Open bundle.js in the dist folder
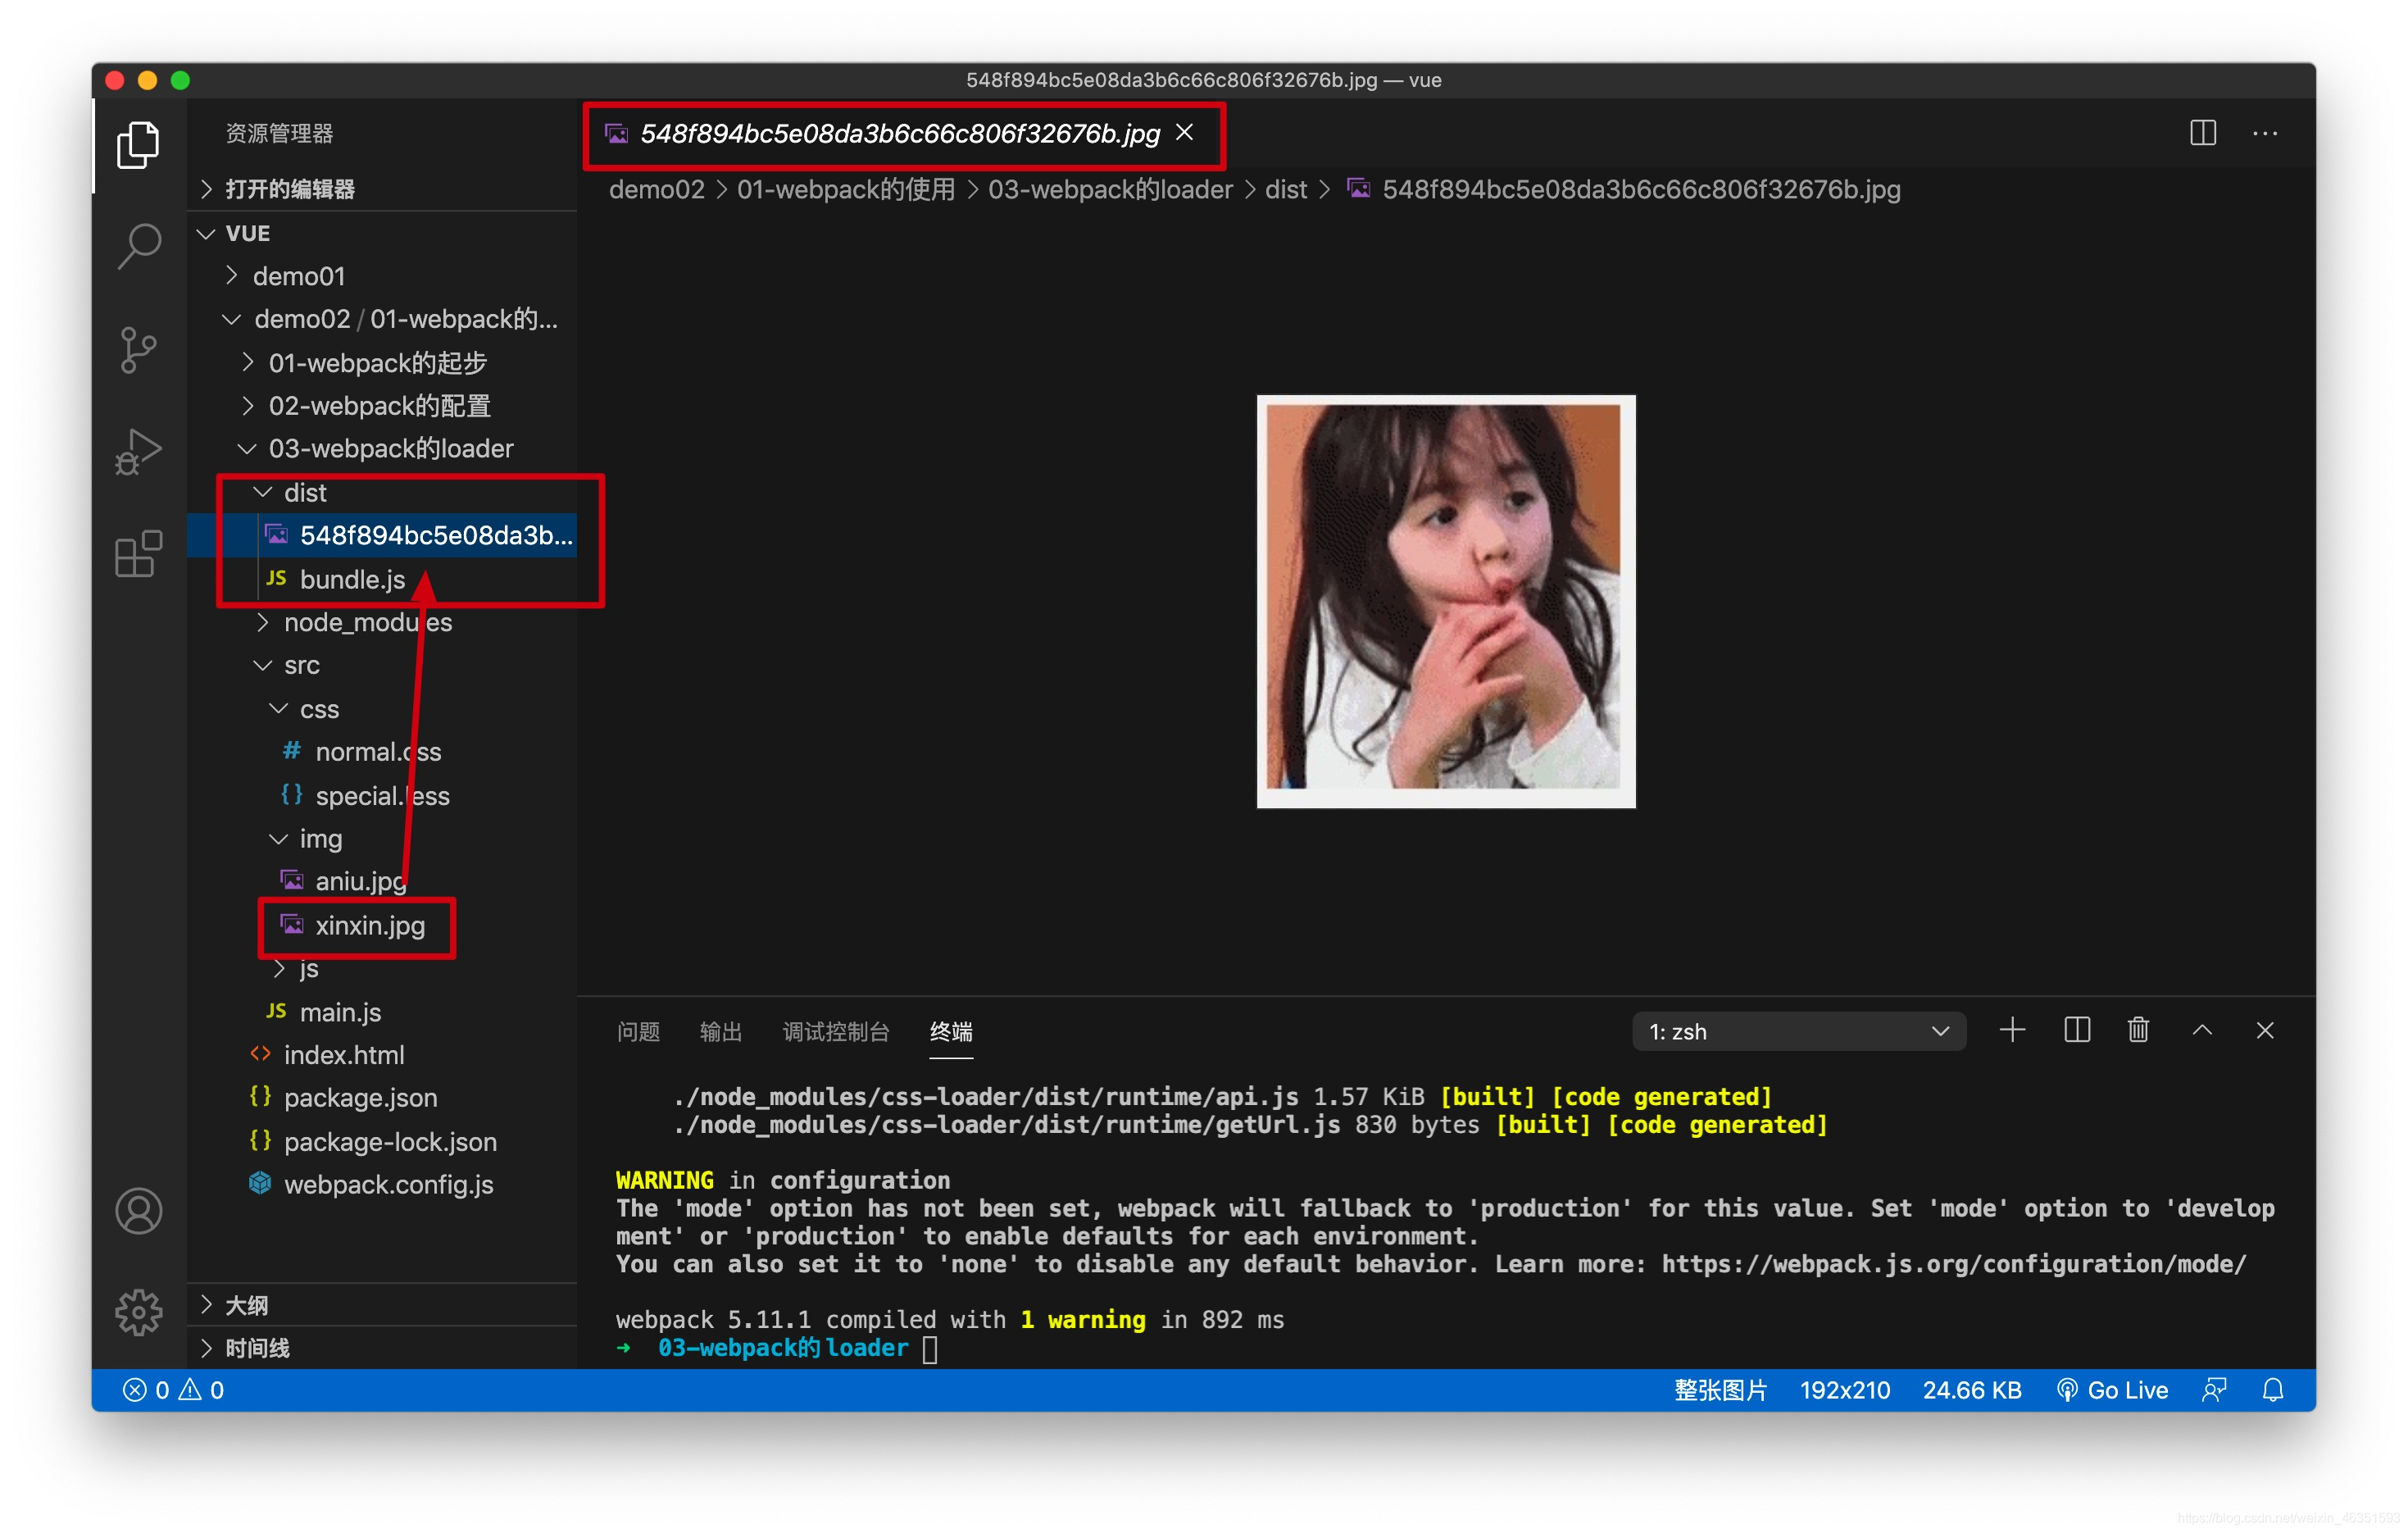The image size is (2408, 1533). click(x=382, y=579)
